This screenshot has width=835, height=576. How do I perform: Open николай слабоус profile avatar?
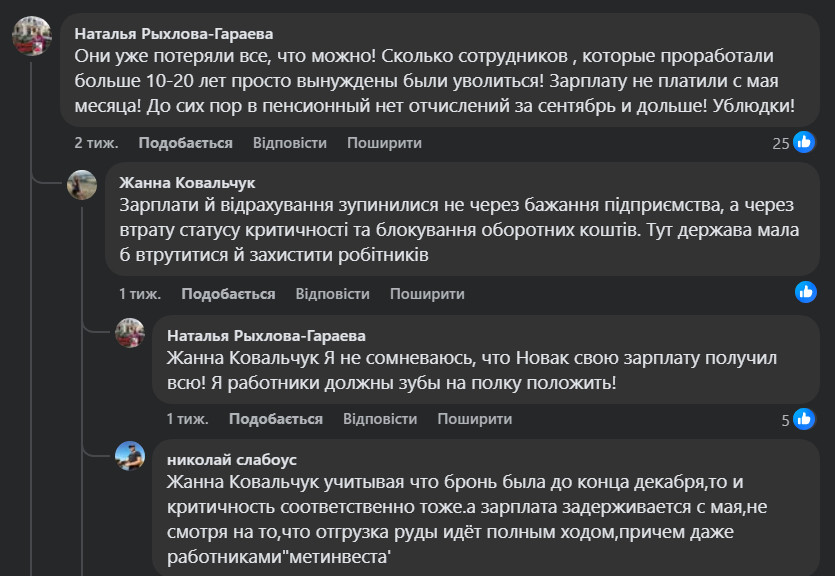(131, 457)
